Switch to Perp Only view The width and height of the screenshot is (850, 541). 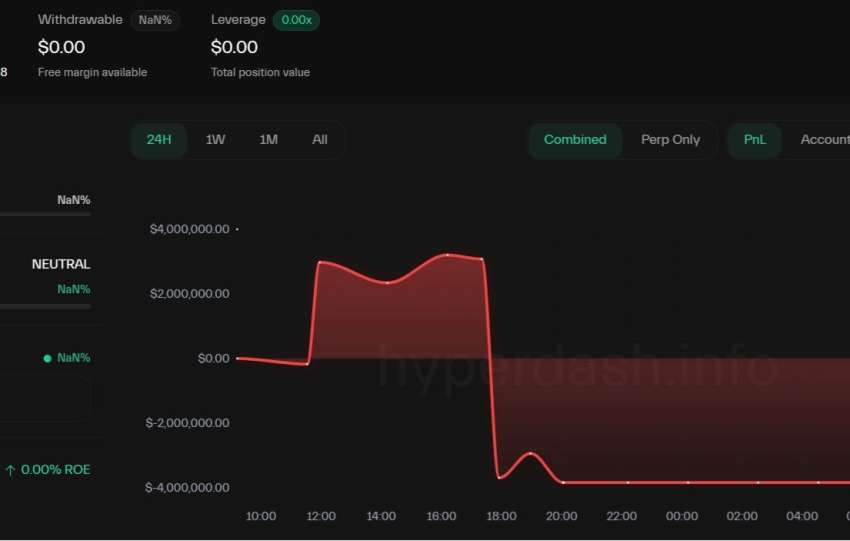[x=670, y=140]
